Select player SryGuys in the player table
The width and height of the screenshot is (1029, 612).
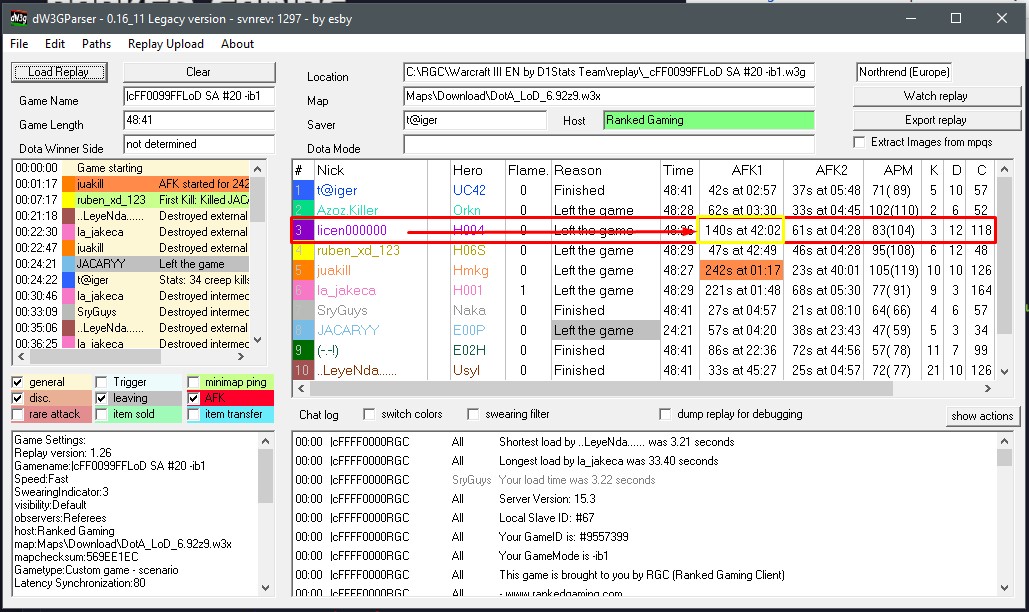click(x=342, y=310)
